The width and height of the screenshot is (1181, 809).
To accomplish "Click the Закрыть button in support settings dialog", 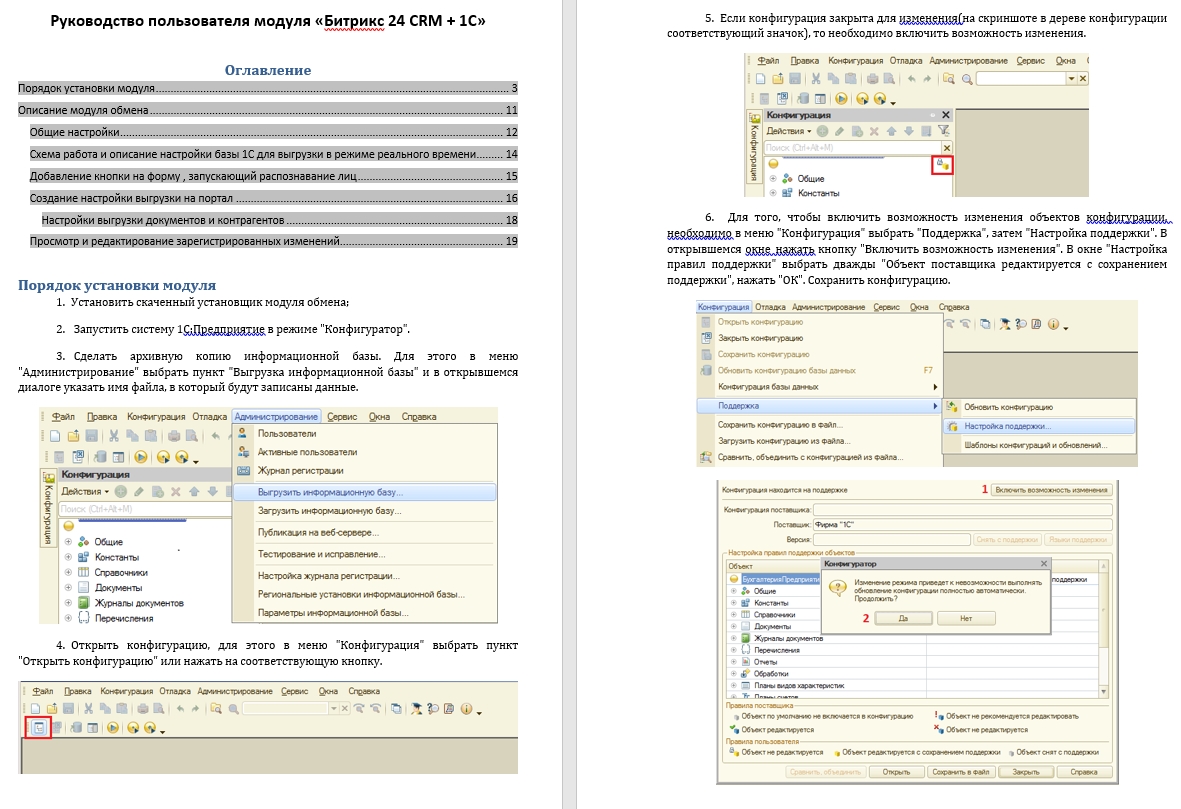I will point(1026,772).
